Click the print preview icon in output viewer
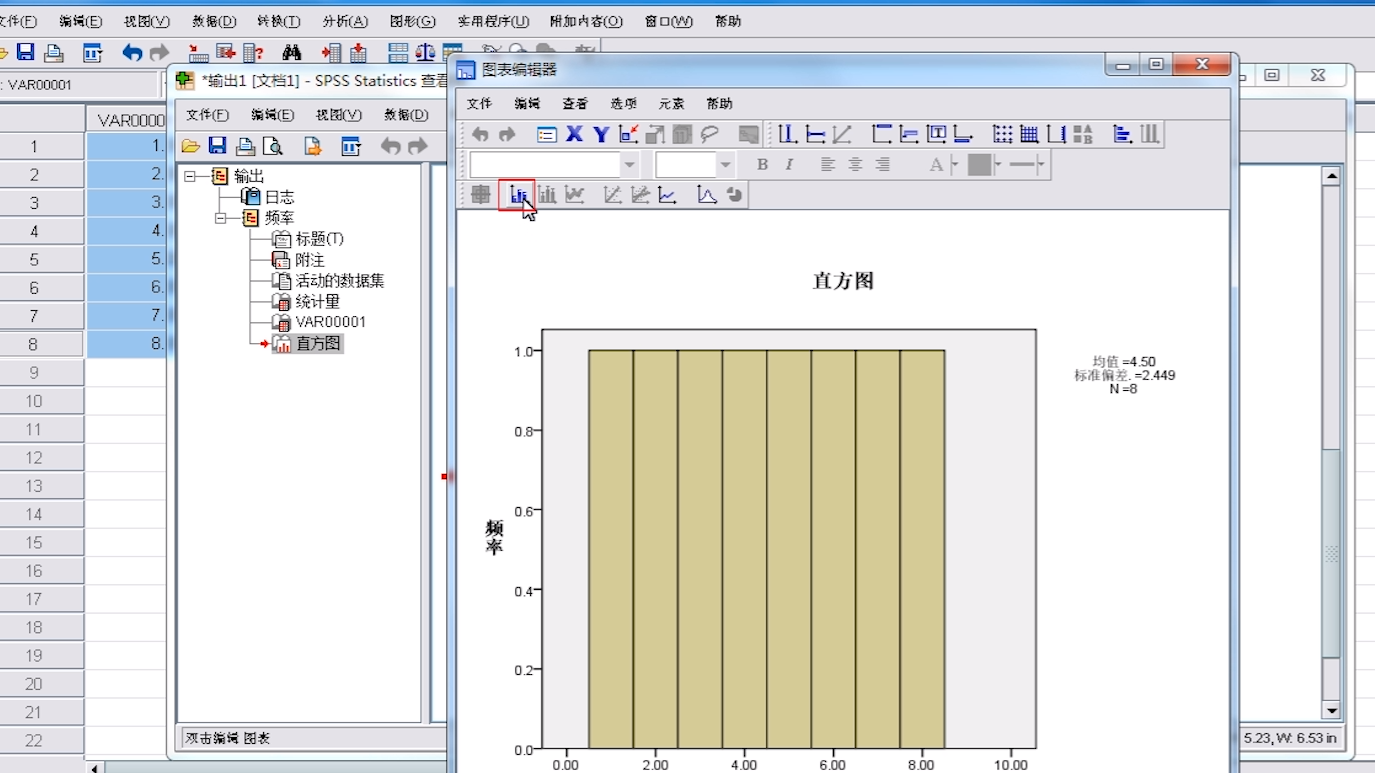Image resolution: width=1375 pixels, height=773 pixels. [272, 146]
